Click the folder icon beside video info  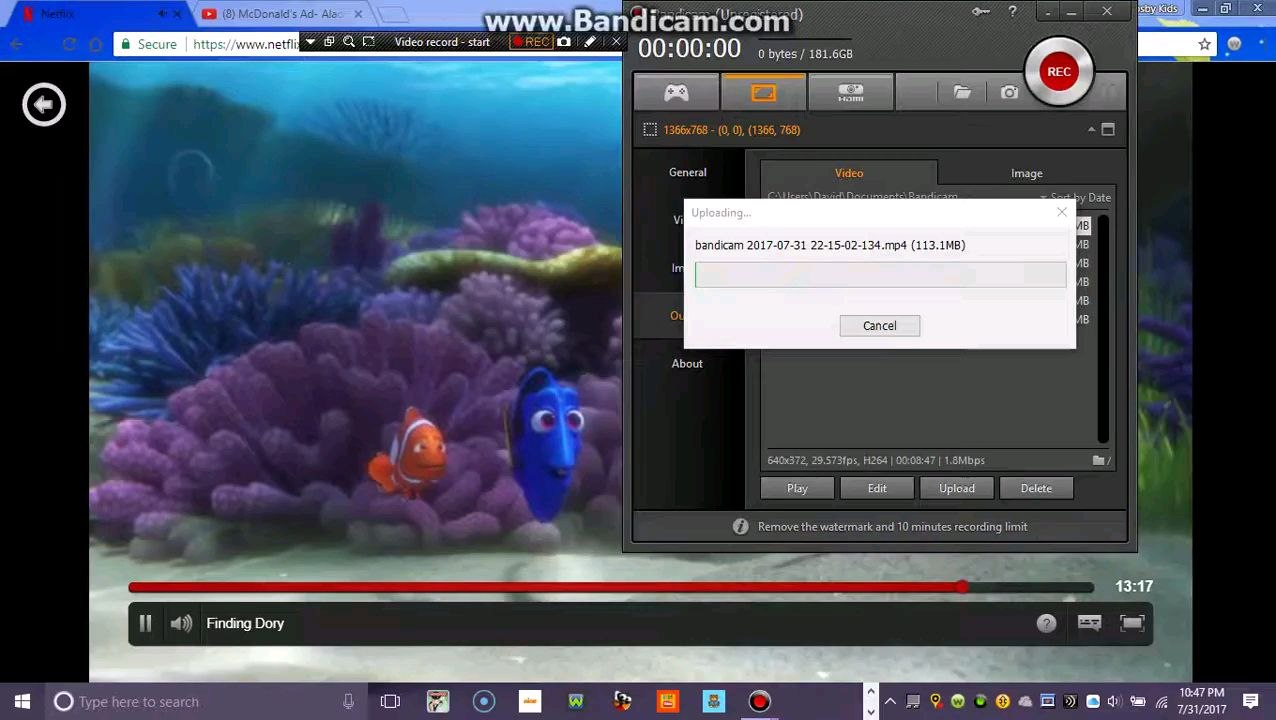(x=1101, y=460)
